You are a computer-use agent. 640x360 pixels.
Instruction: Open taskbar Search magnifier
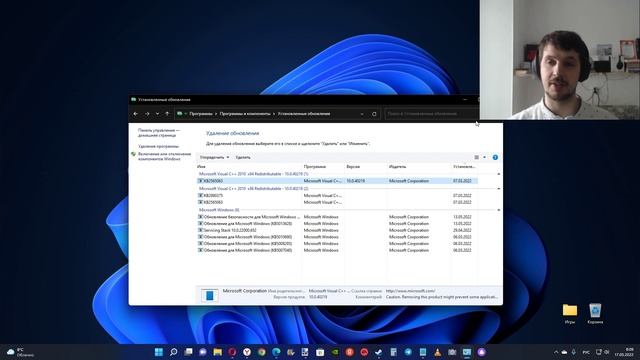point(173,352)
